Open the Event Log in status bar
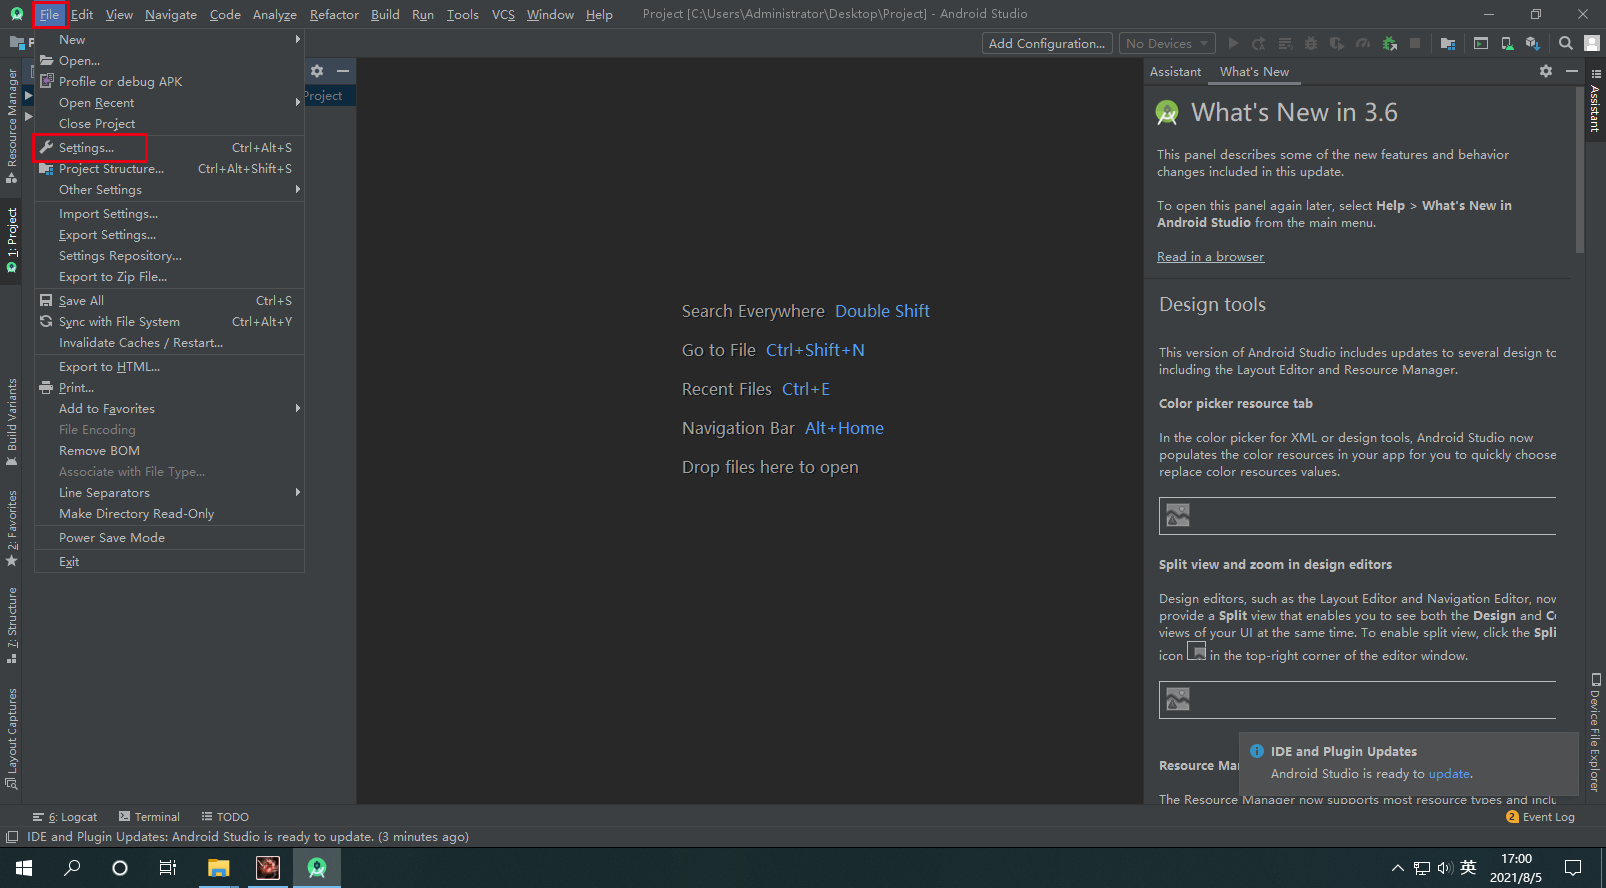1606x888 pixels. pyautogui.click(x=1540, y=817)
